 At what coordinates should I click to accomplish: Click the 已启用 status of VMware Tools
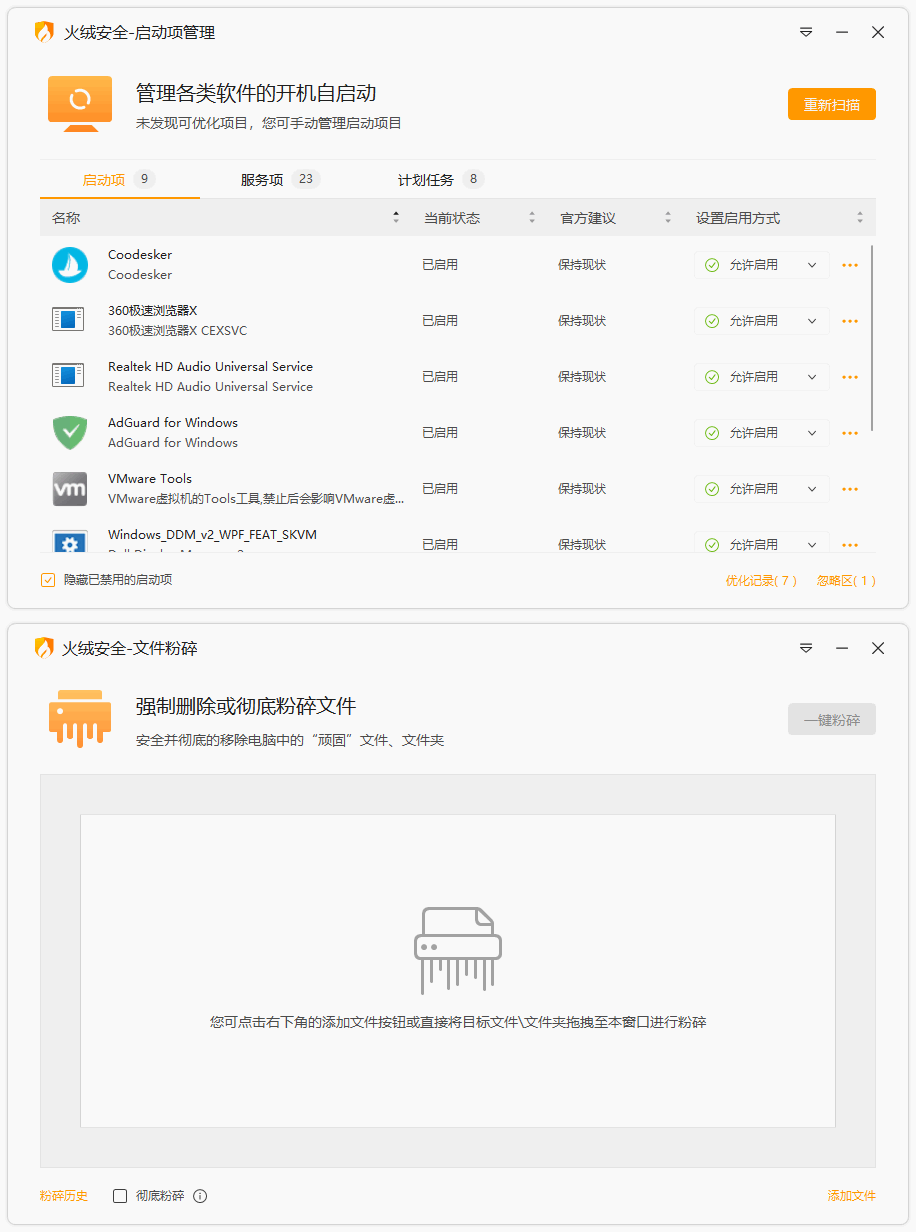pos(440,489)
